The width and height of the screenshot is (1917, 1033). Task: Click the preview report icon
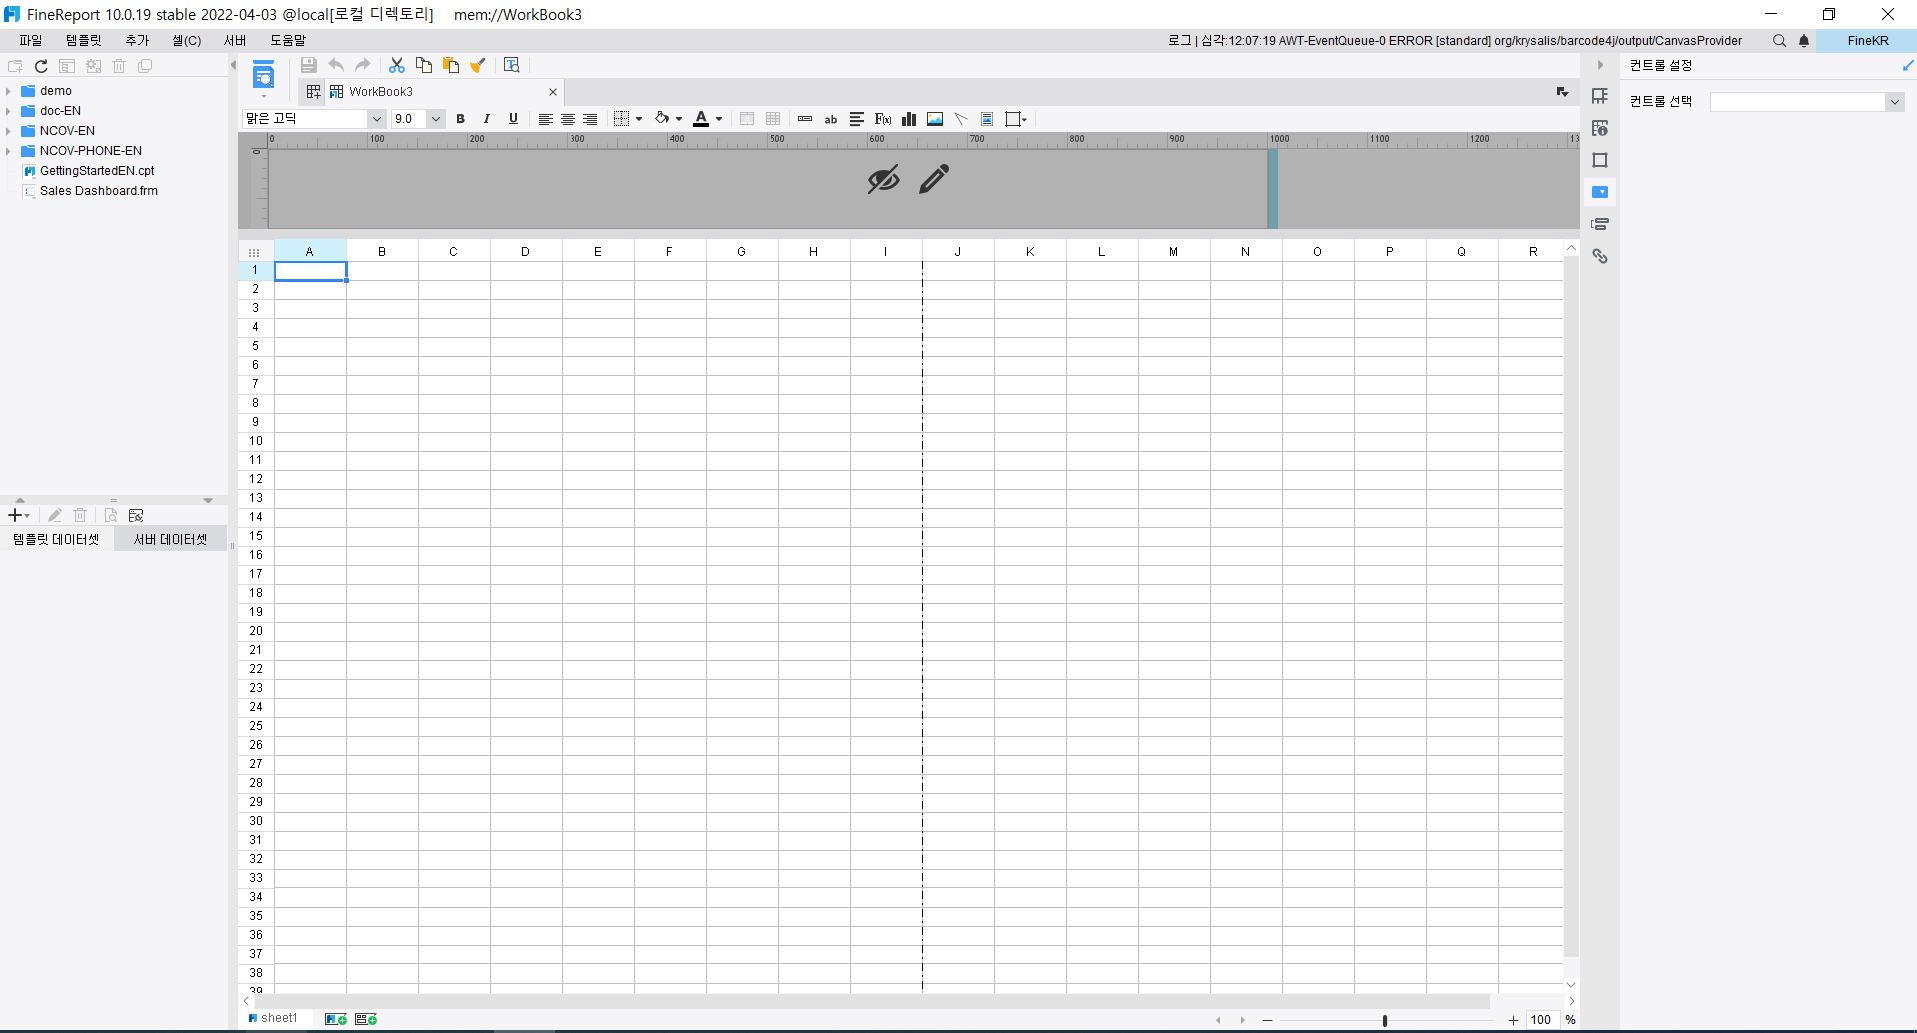point(263,76)
